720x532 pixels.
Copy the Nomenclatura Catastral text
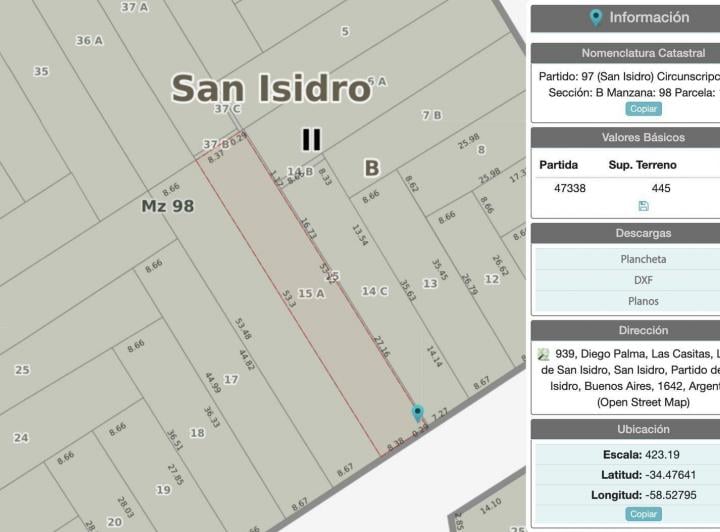click(x=643, y=109)
